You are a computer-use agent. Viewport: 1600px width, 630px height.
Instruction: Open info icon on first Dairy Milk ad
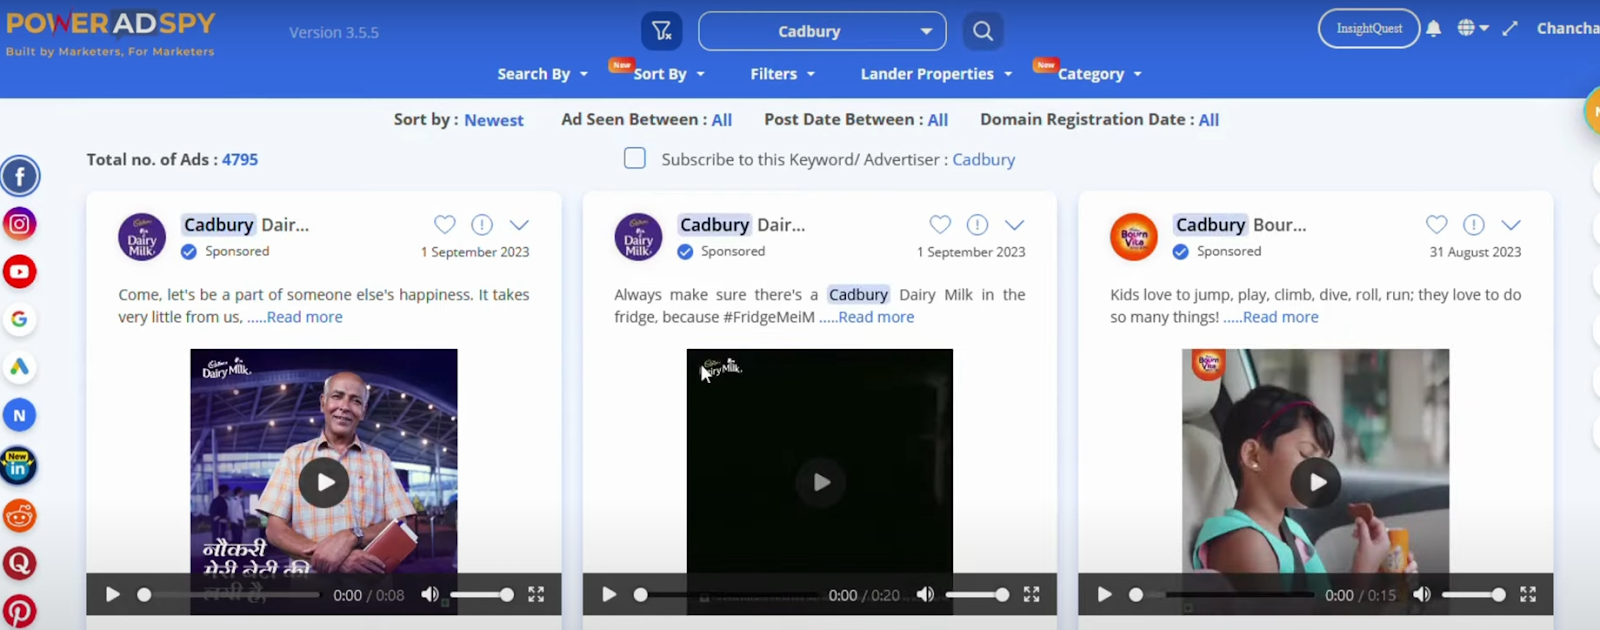pos(482,224)
